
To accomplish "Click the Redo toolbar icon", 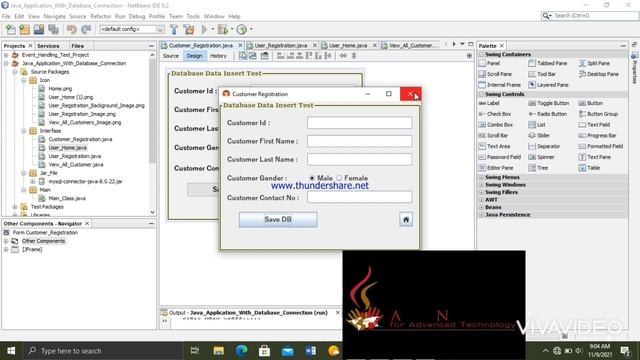I will (86, 29).
